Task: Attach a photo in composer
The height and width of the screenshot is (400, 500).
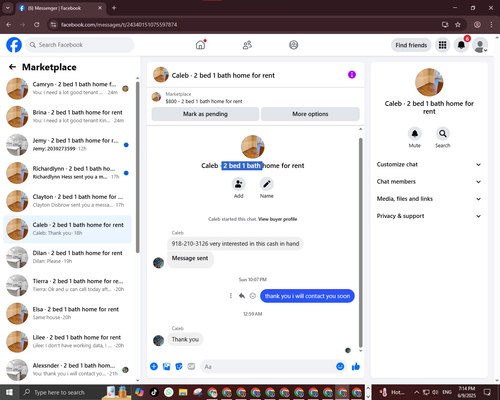Action: pyautogui.click(x=166, y=367)
